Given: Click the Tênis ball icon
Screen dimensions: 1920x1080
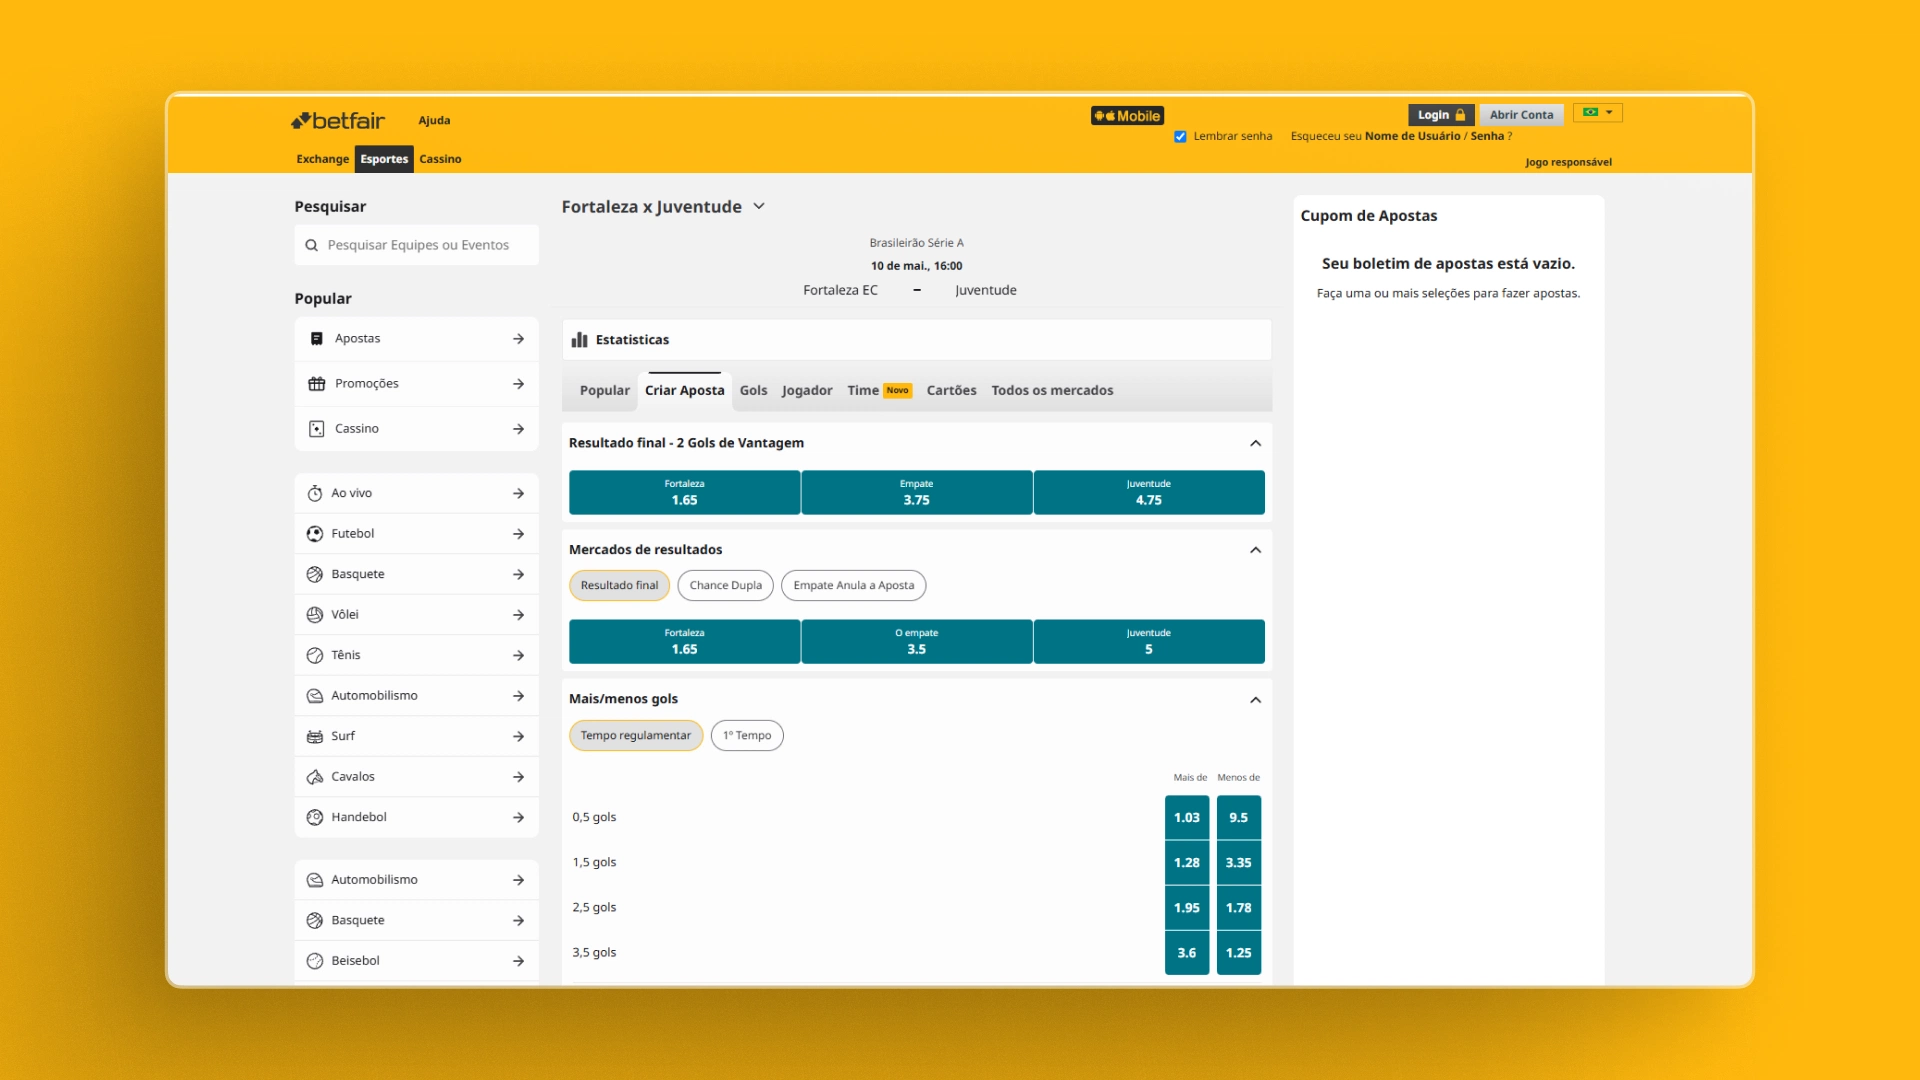Looking at the screenshot, I should tap(314, 655).
